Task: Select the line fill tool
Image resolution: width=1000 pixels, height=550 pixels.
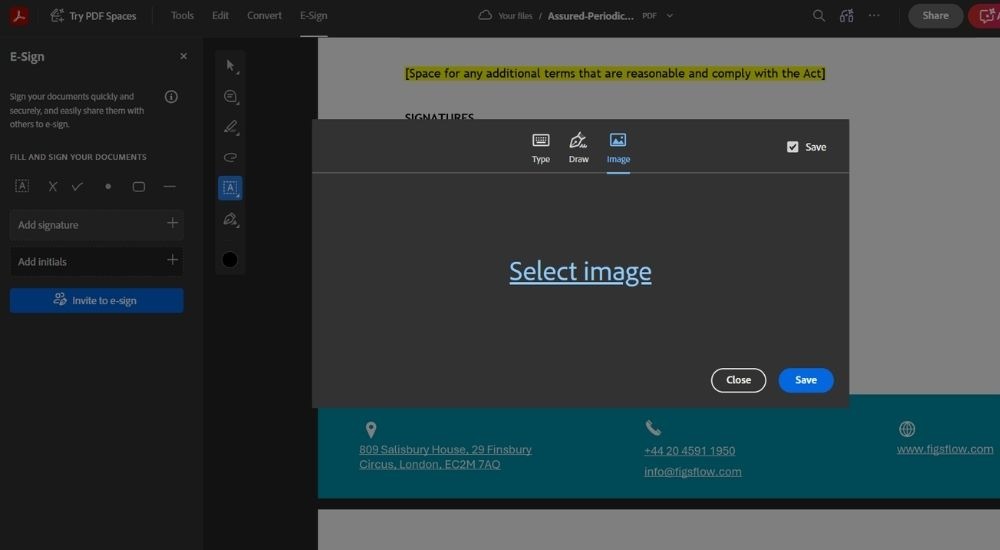Action: pyautogui.click(x=170, y=186)
